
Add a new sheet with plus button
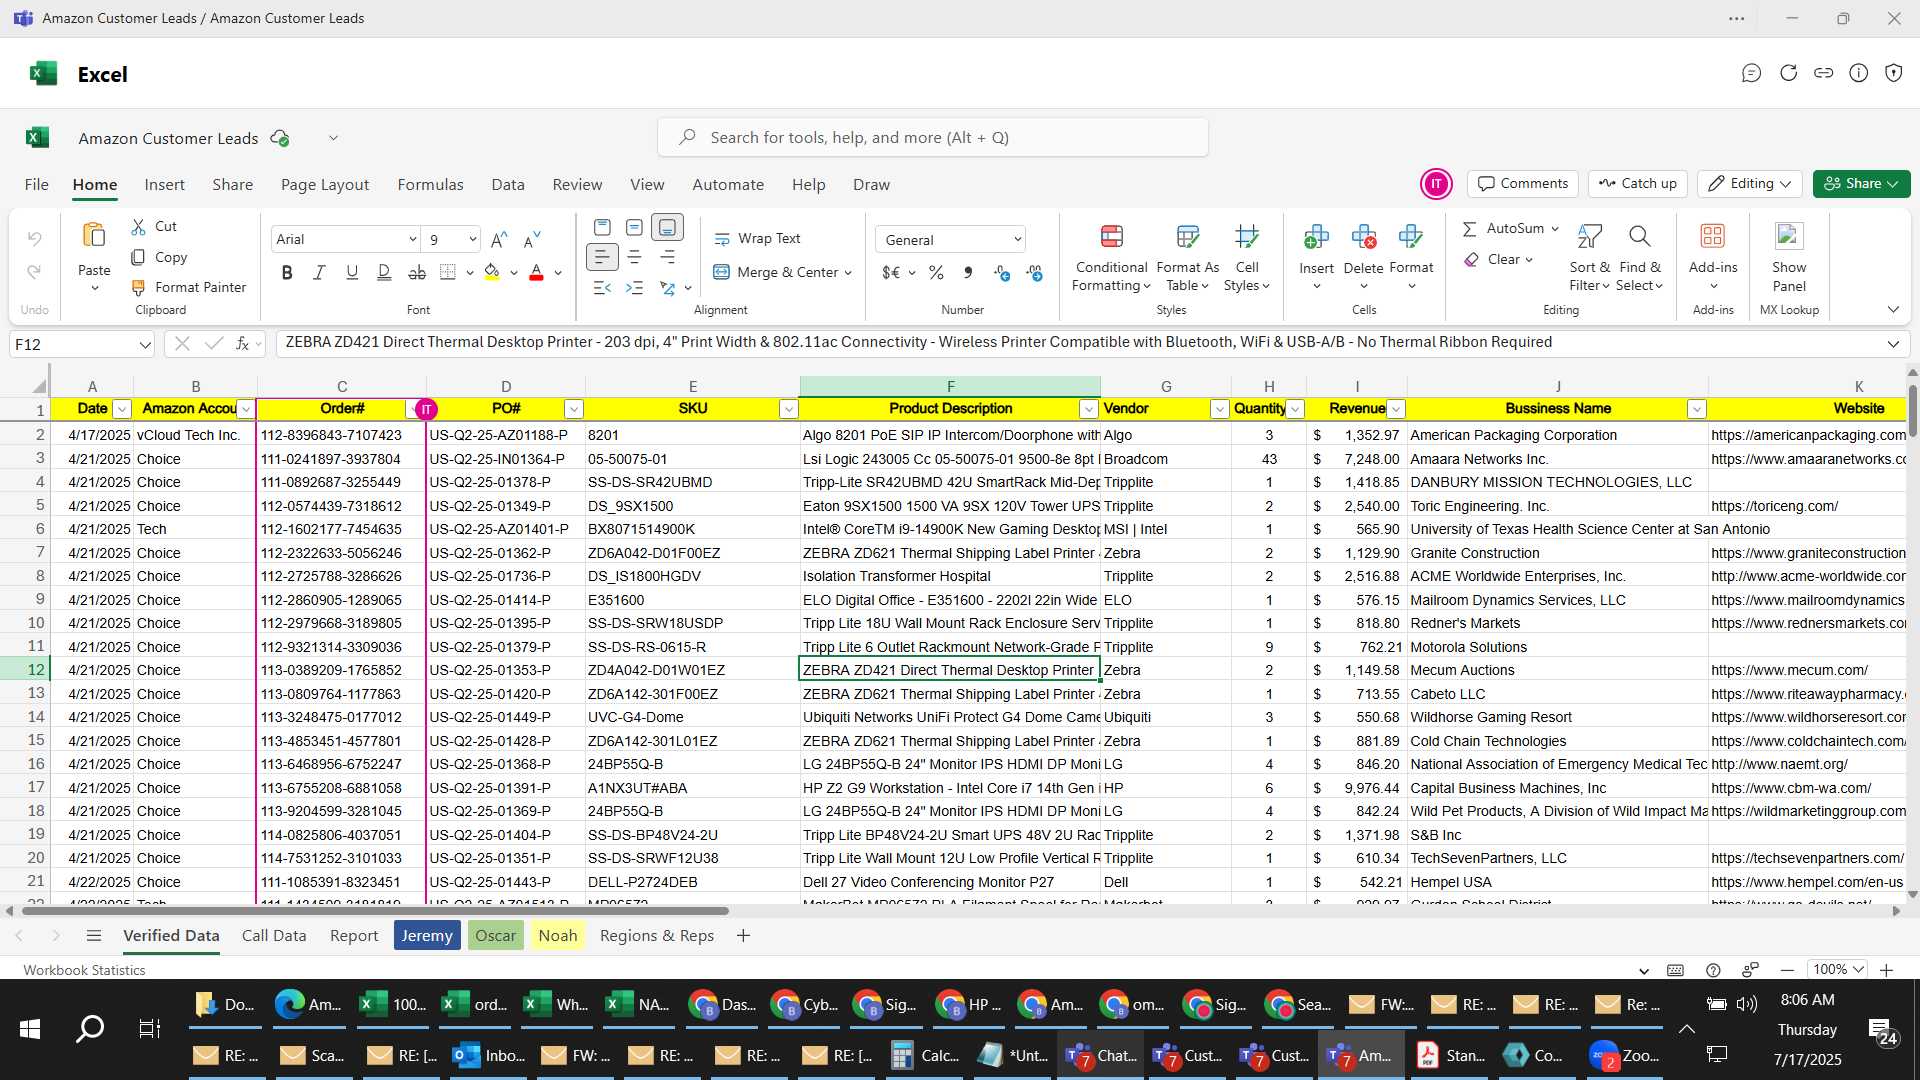pyautogui.click(x=743, y=936)
